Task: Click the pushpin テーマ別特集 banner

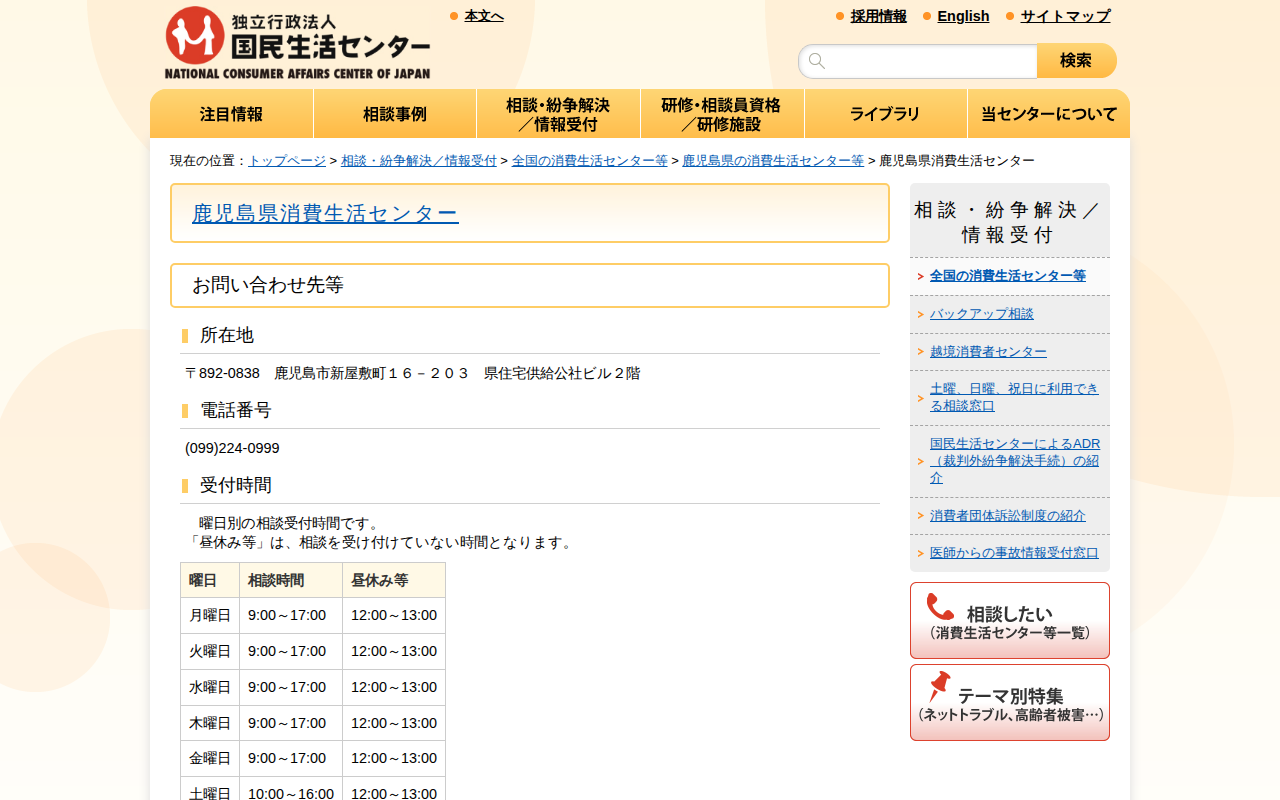Action: pos(1009,702)
